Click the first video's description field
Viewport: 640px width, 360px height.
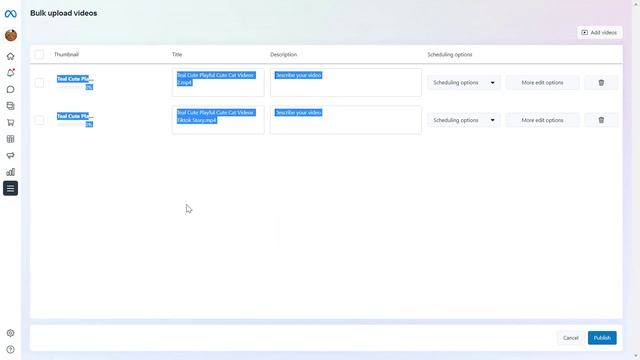[346, 82]
